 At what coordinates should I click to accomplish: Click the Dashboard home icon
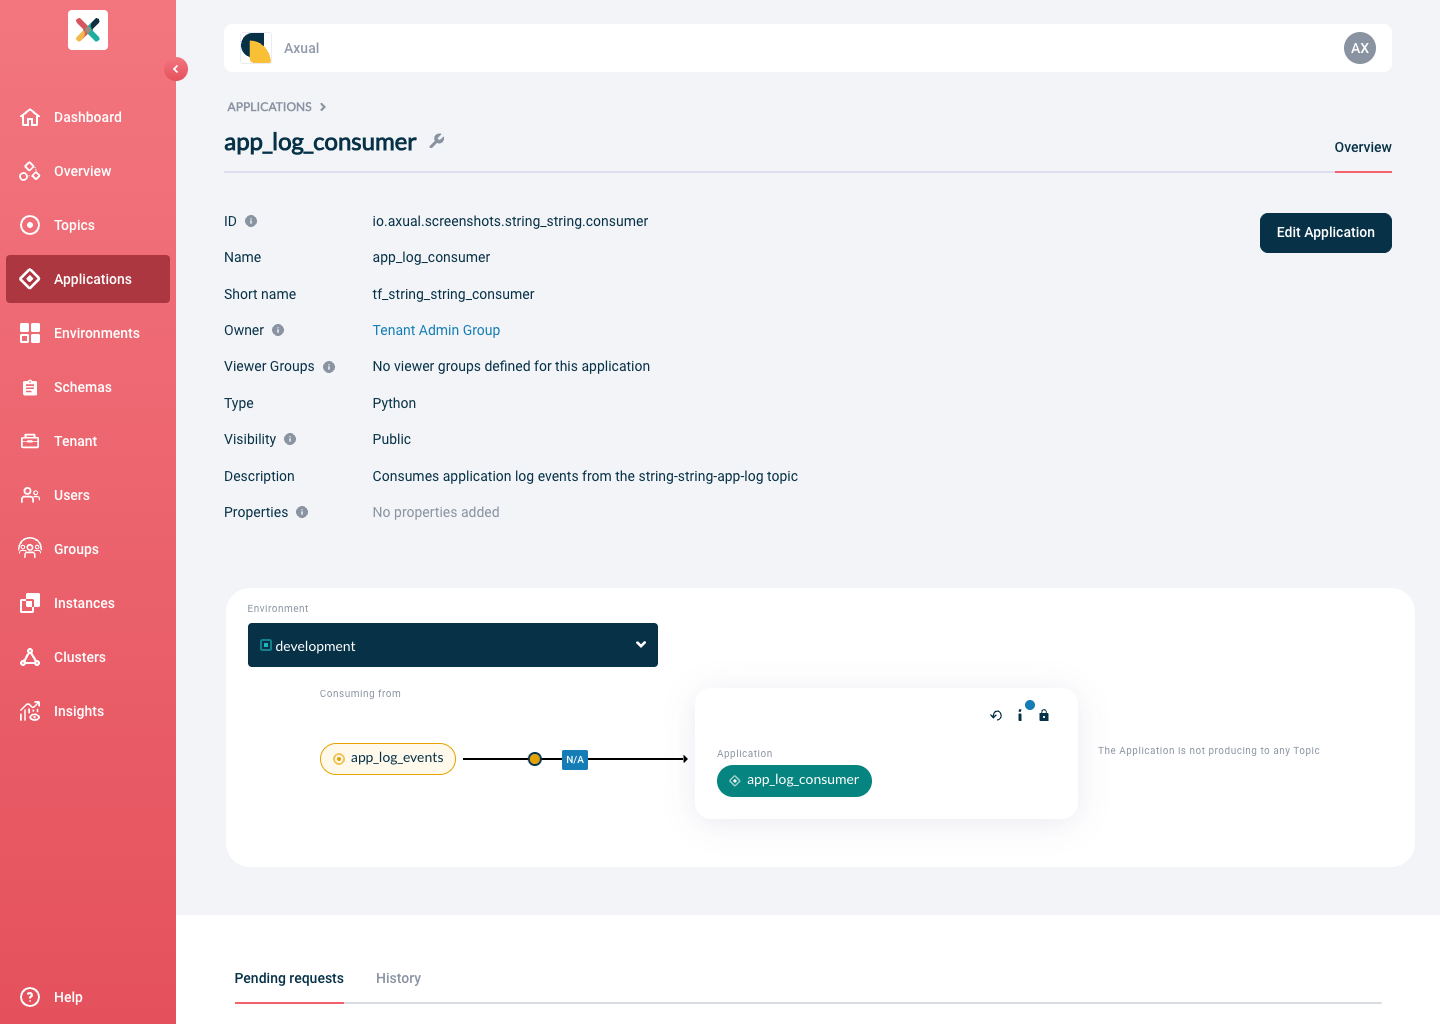click(x=30, y=117)
